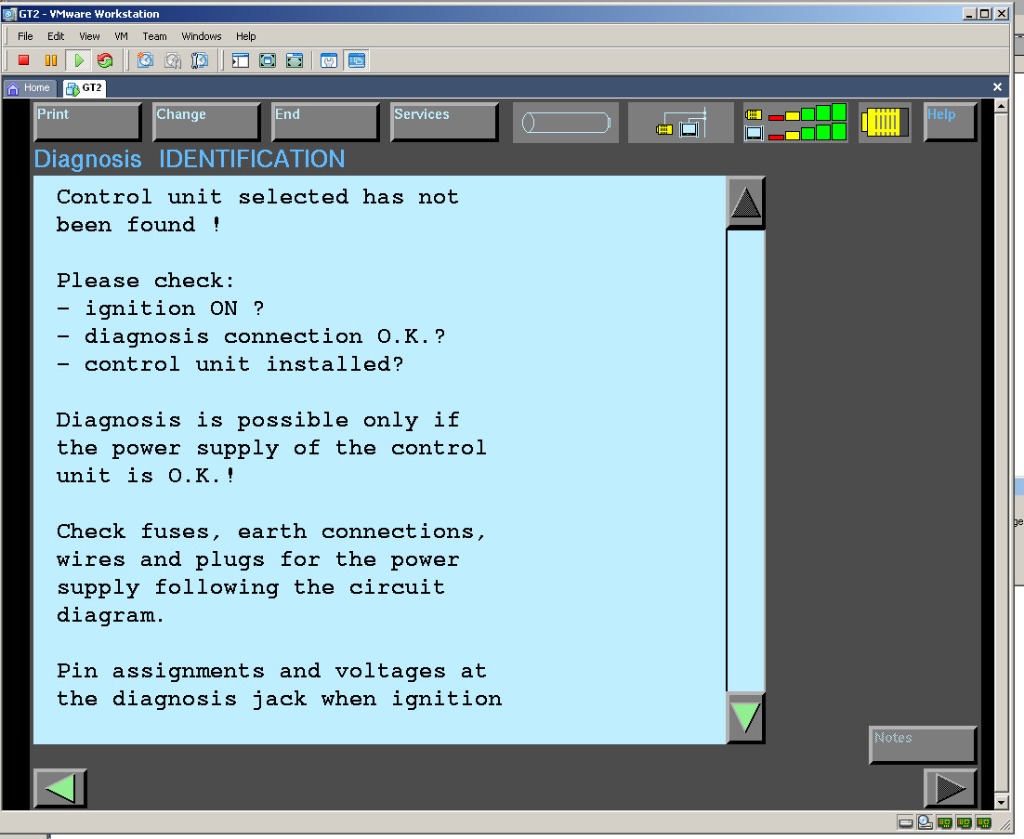Image resolution: width=1024 pixels, height=839 pixels.
Task: Click the red Power Off toolbar icon
Action: pyautogui.click(x=24, y=61)
